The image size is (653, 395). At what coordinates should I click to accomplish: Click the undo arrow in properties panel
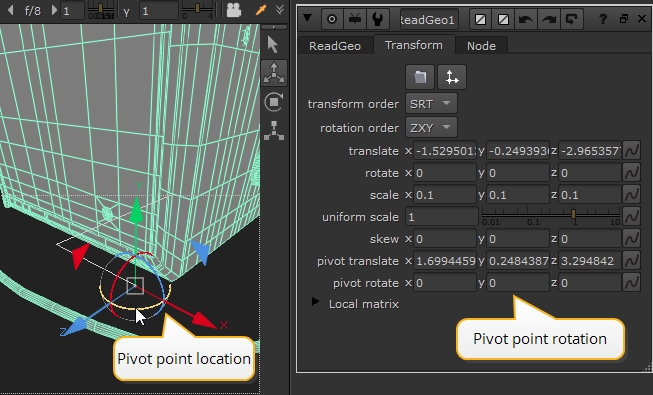(x=526, y=19)
